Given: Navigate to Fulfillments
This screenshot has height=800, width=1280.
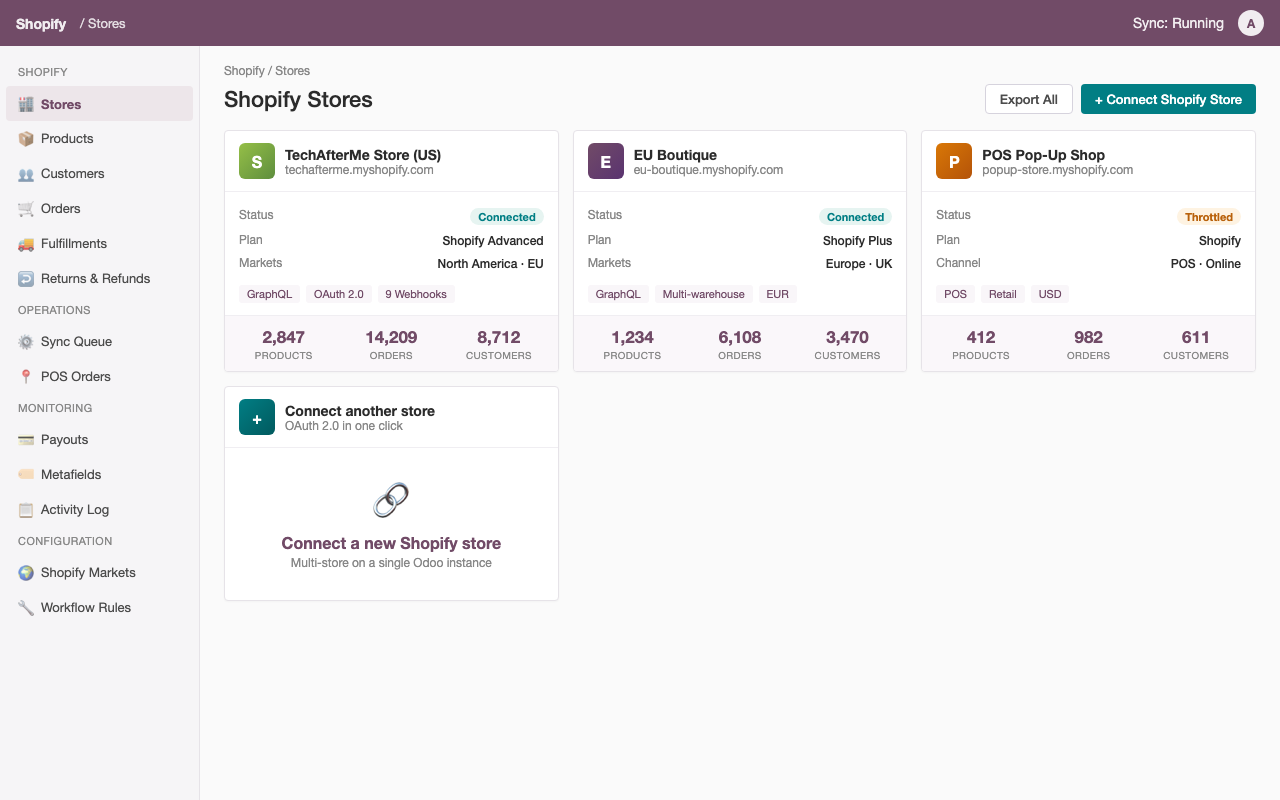Looking at the screenshot, I should pyautogui.click(x=99, y=244).
